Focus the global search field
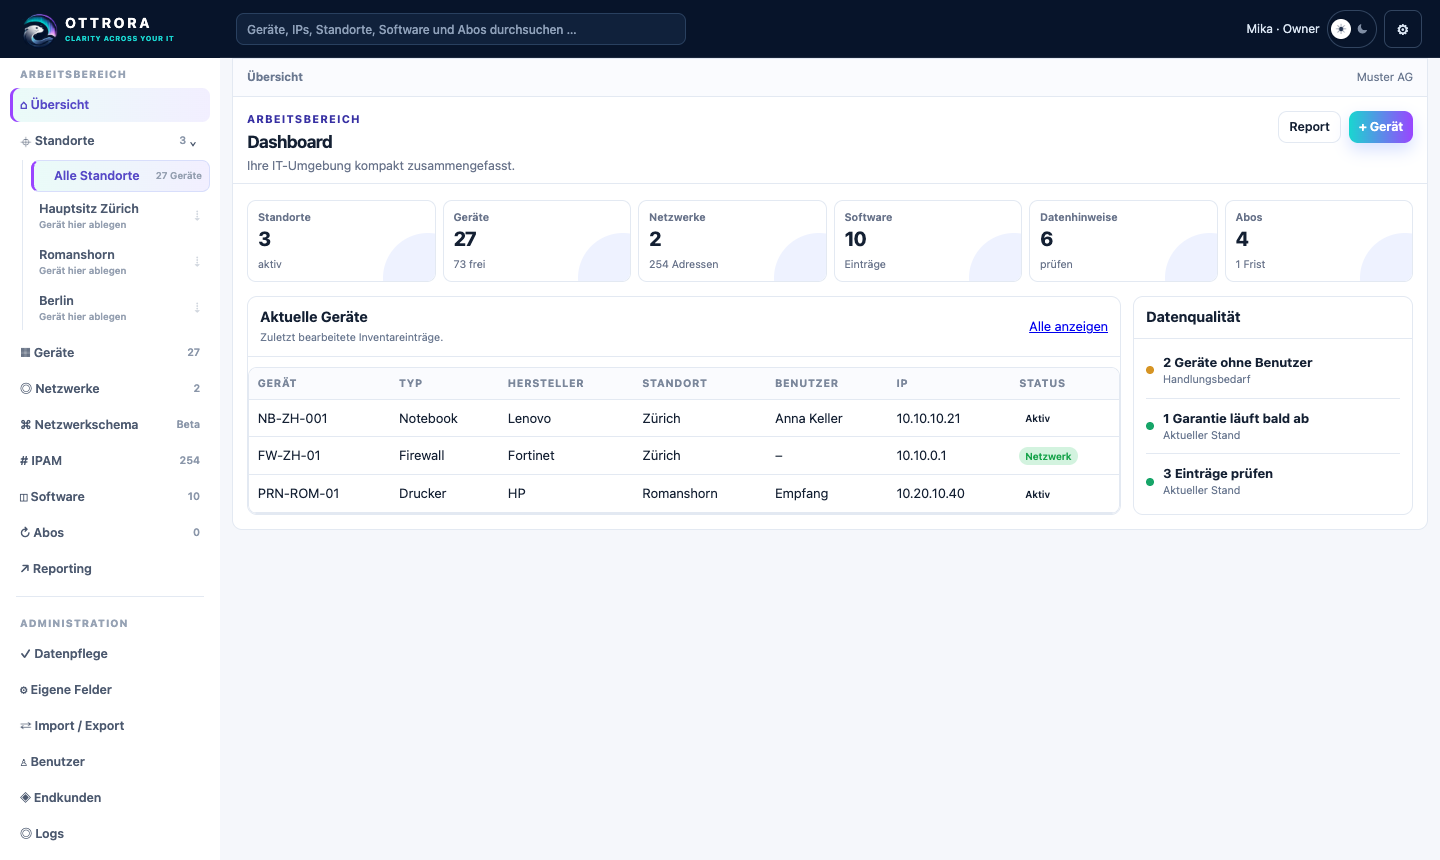The image size is (1440, 860). point(461,29)
